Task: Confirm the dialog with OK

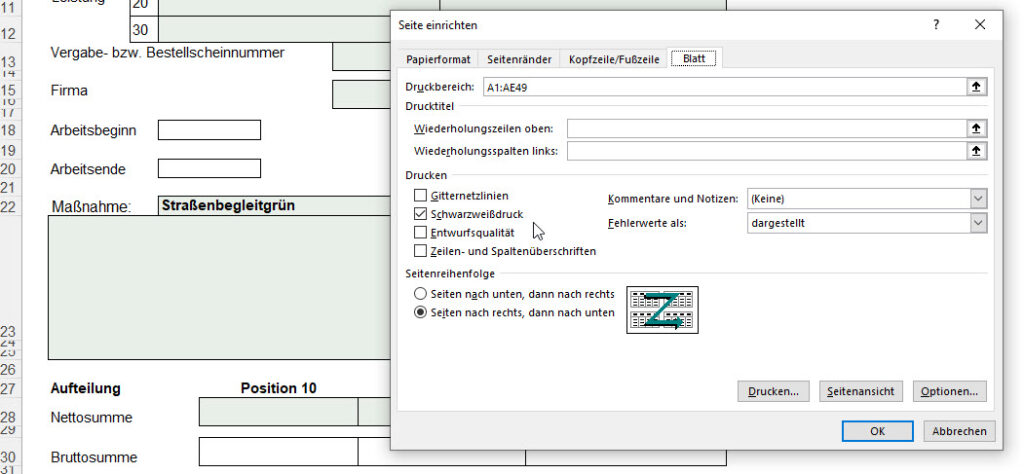Action: [x=877, y=431]
